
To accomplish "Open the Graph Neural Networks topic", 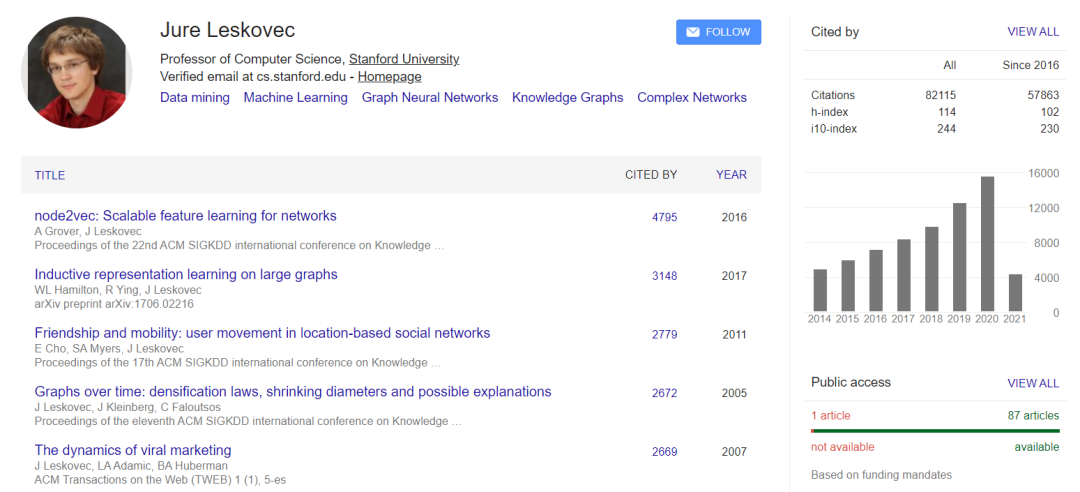I will [430, 98].
